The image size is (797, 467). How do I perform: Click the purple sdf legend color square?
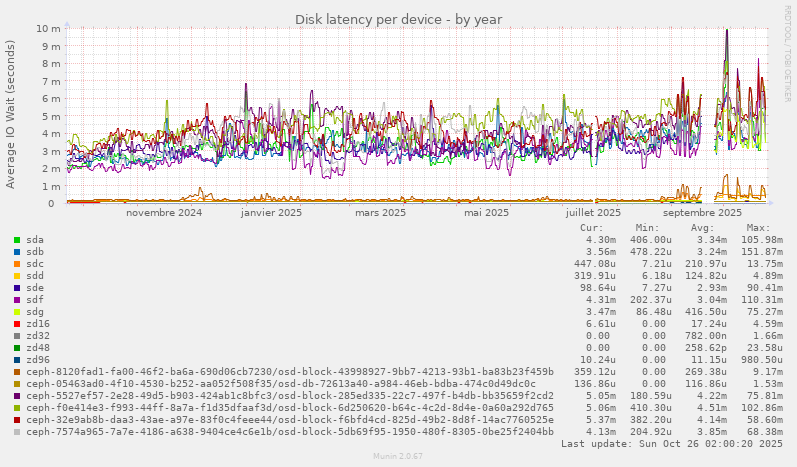coord(17,300)
